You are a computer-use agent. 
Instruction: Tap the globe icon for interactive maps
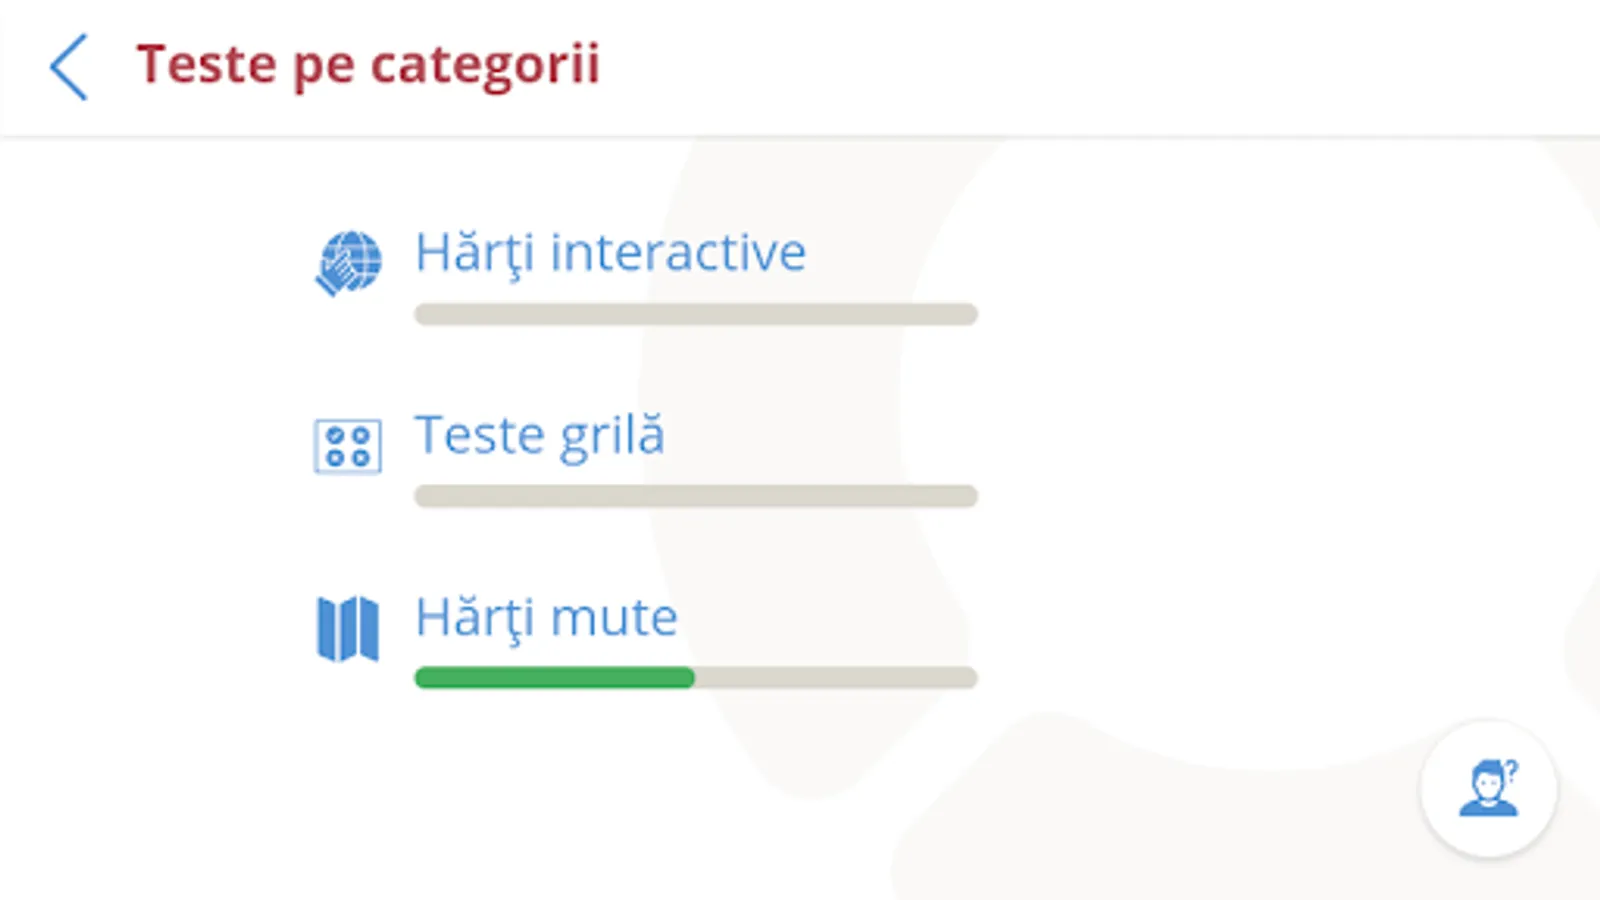348,263
